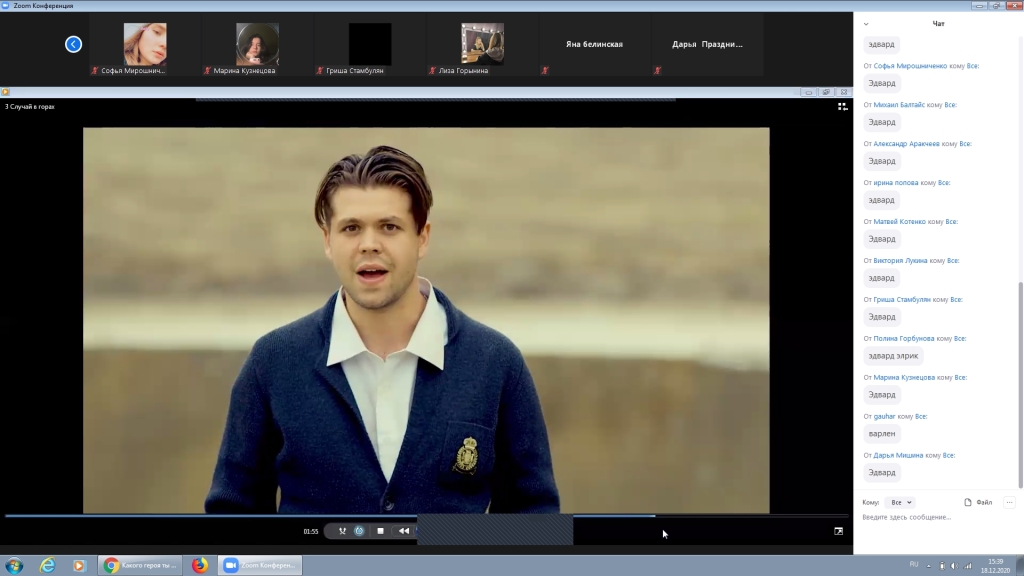Click the chat panel scrollbar
The image size is (1024, 576).
click(x=1020, y=385)
